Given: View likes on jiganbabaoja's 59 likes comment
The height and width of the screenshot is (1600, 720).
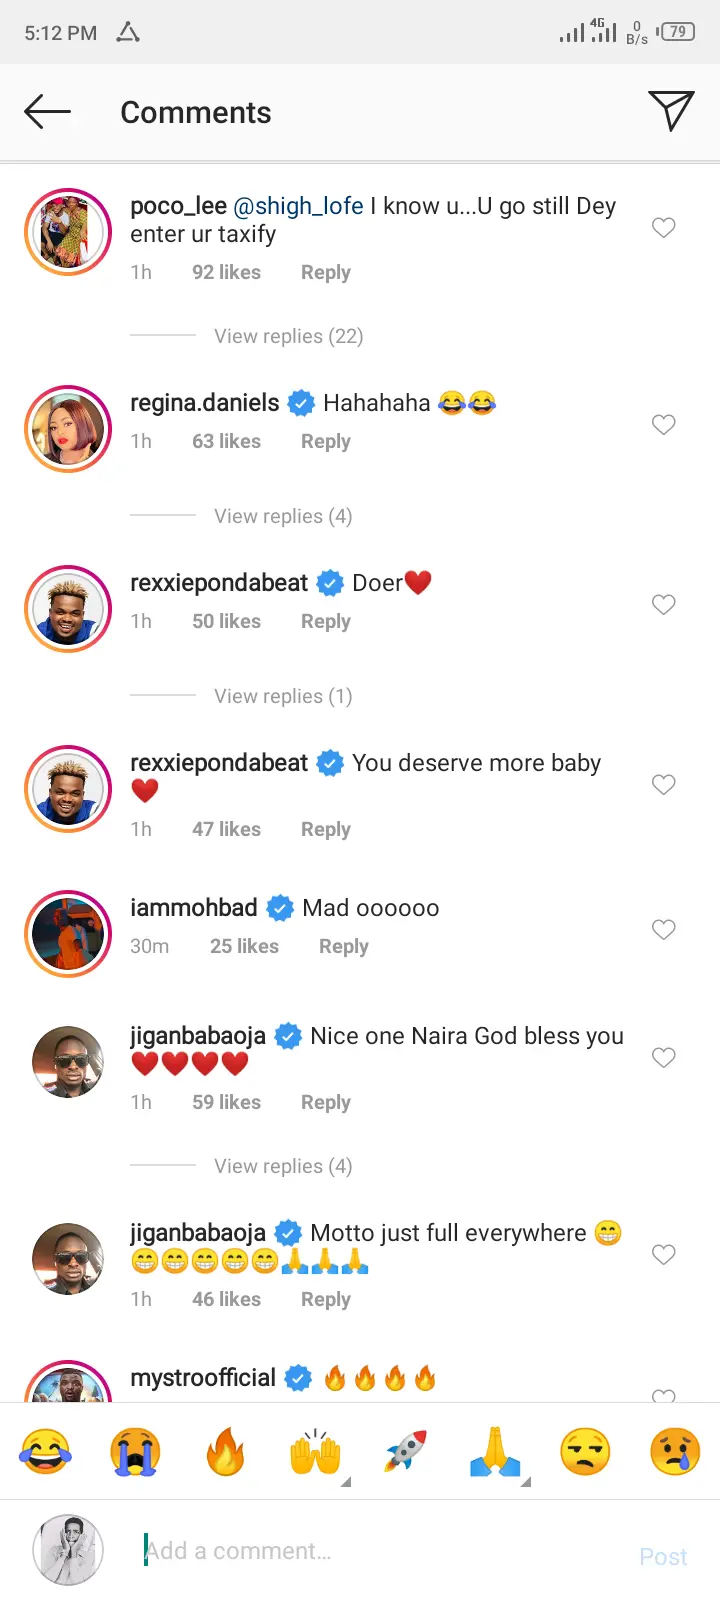Looking at the screenshot, I should (x=226, y=1102).
